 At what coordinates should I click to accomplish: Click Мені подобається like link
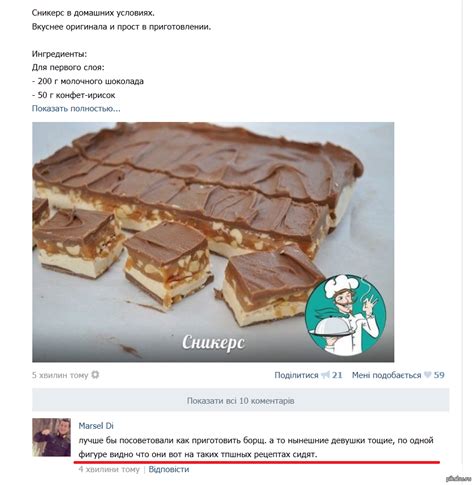click(386, 375)
